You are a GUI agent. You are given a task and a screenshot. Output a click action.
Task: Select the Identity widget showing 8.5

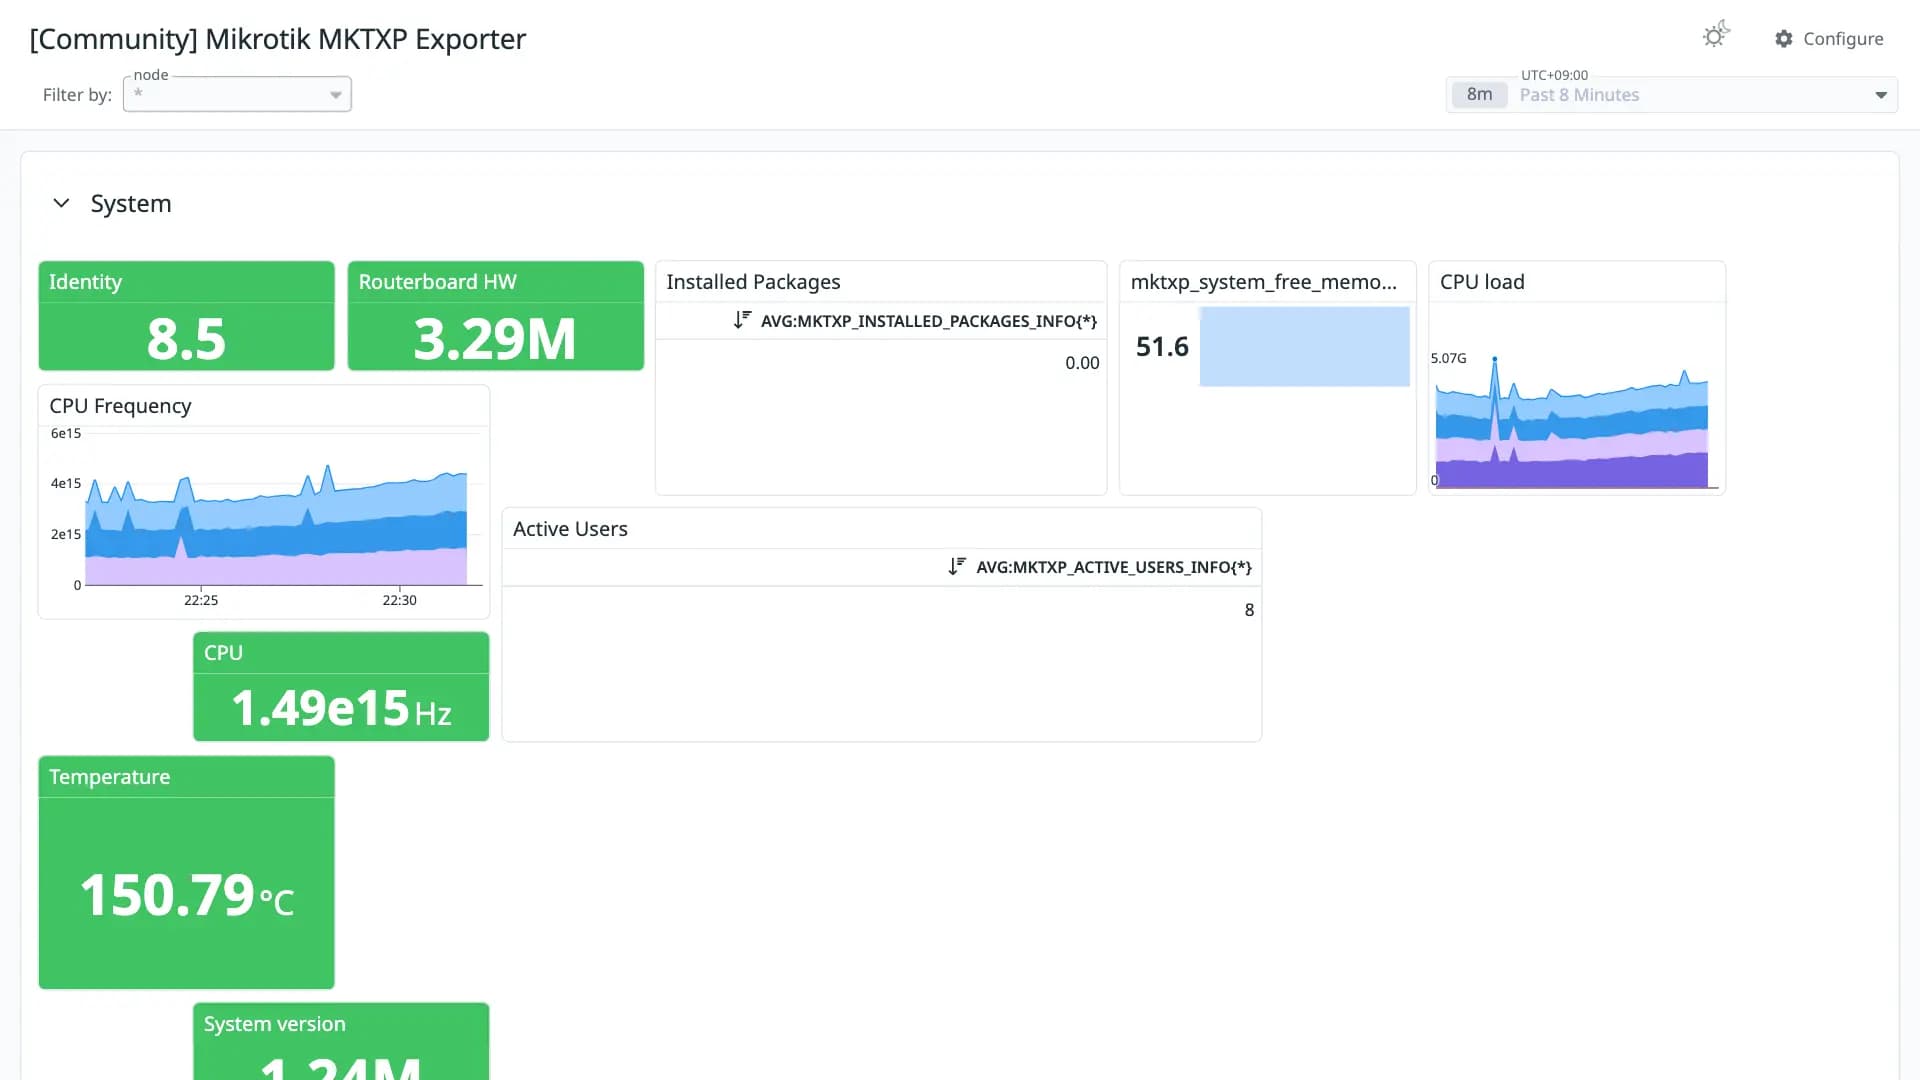pyautogui.click(x=186, y=316)
